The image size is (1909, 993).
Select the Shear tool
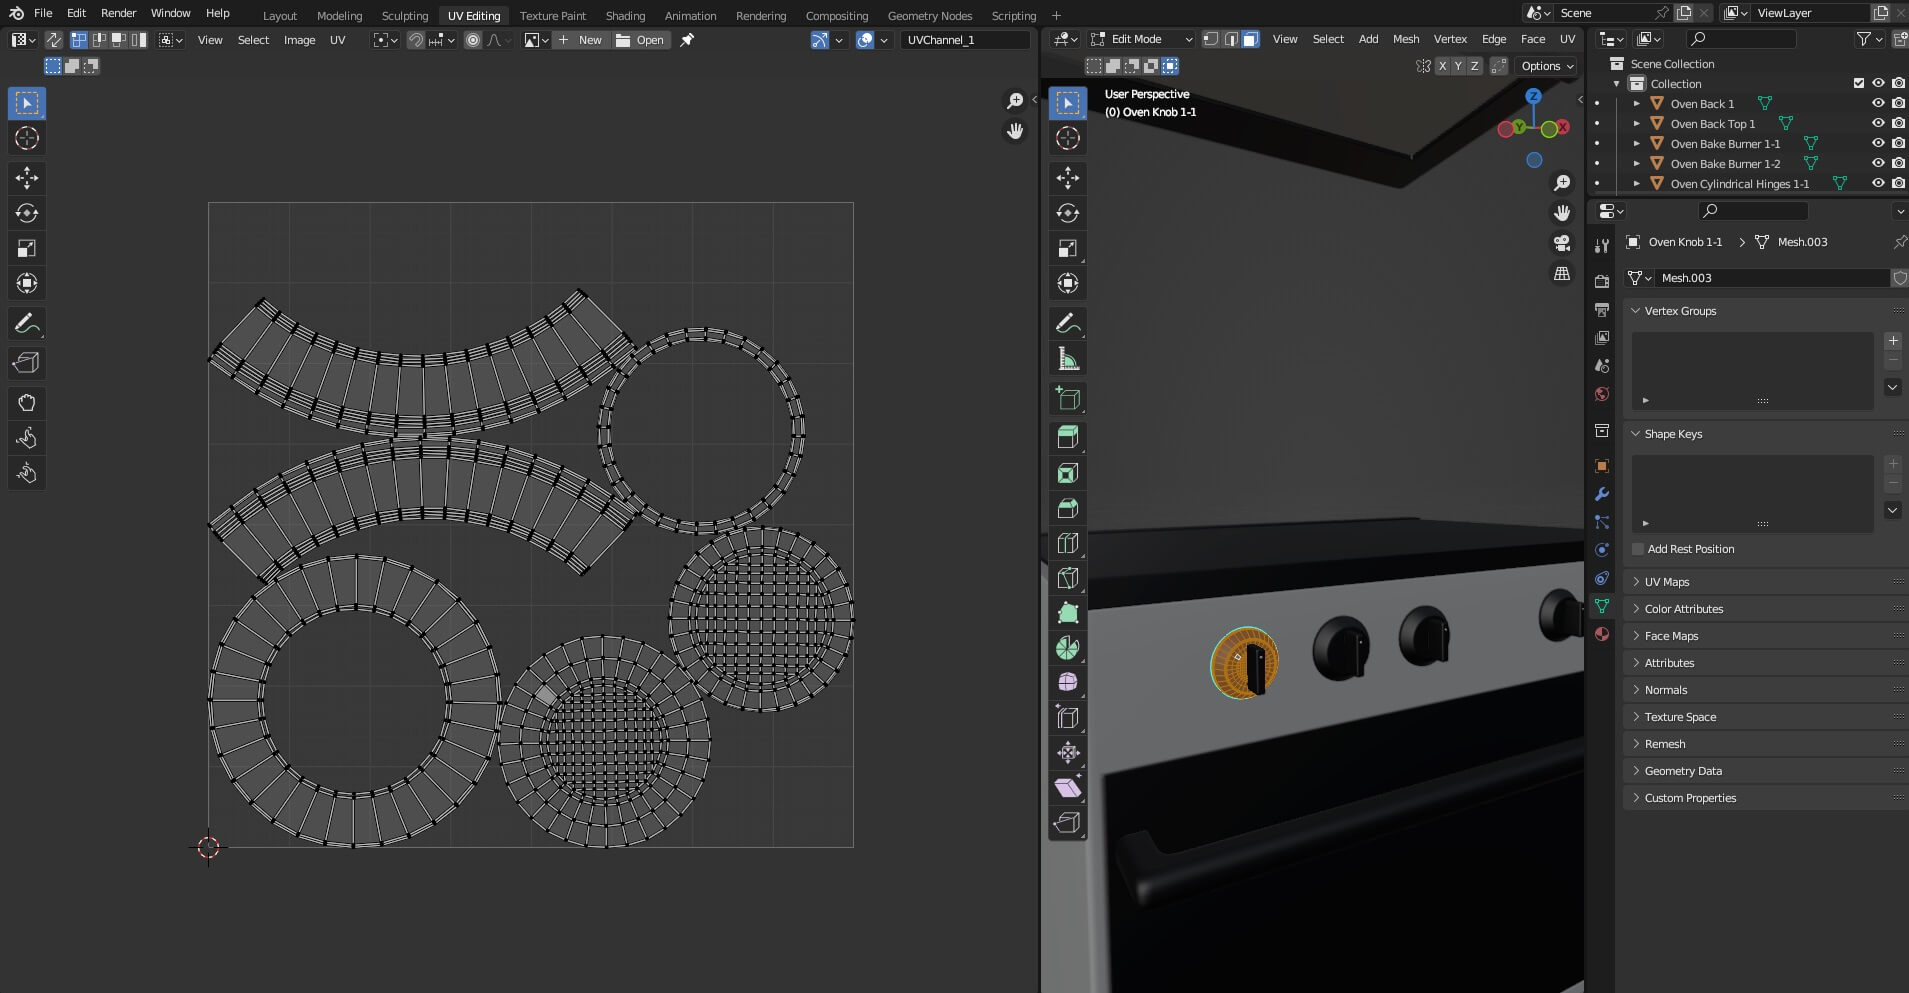1068,787
